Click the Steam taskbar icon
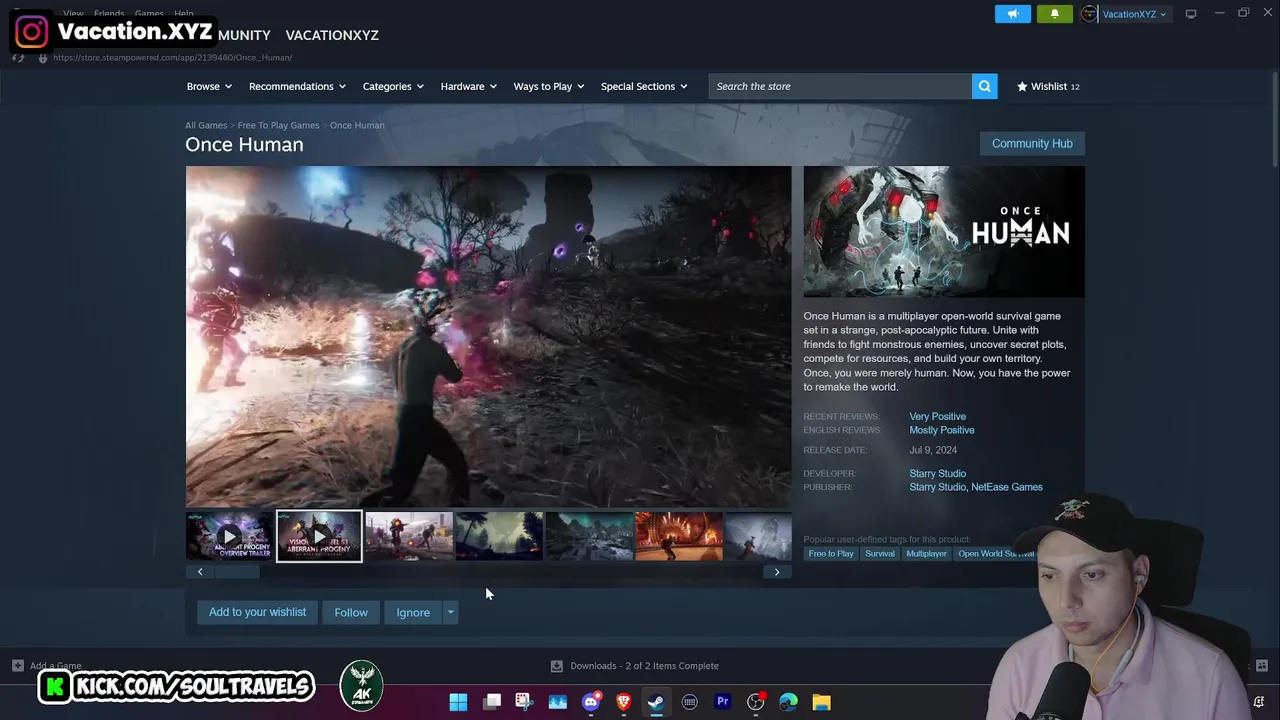The image size is (1280, 720). [656, 702]
